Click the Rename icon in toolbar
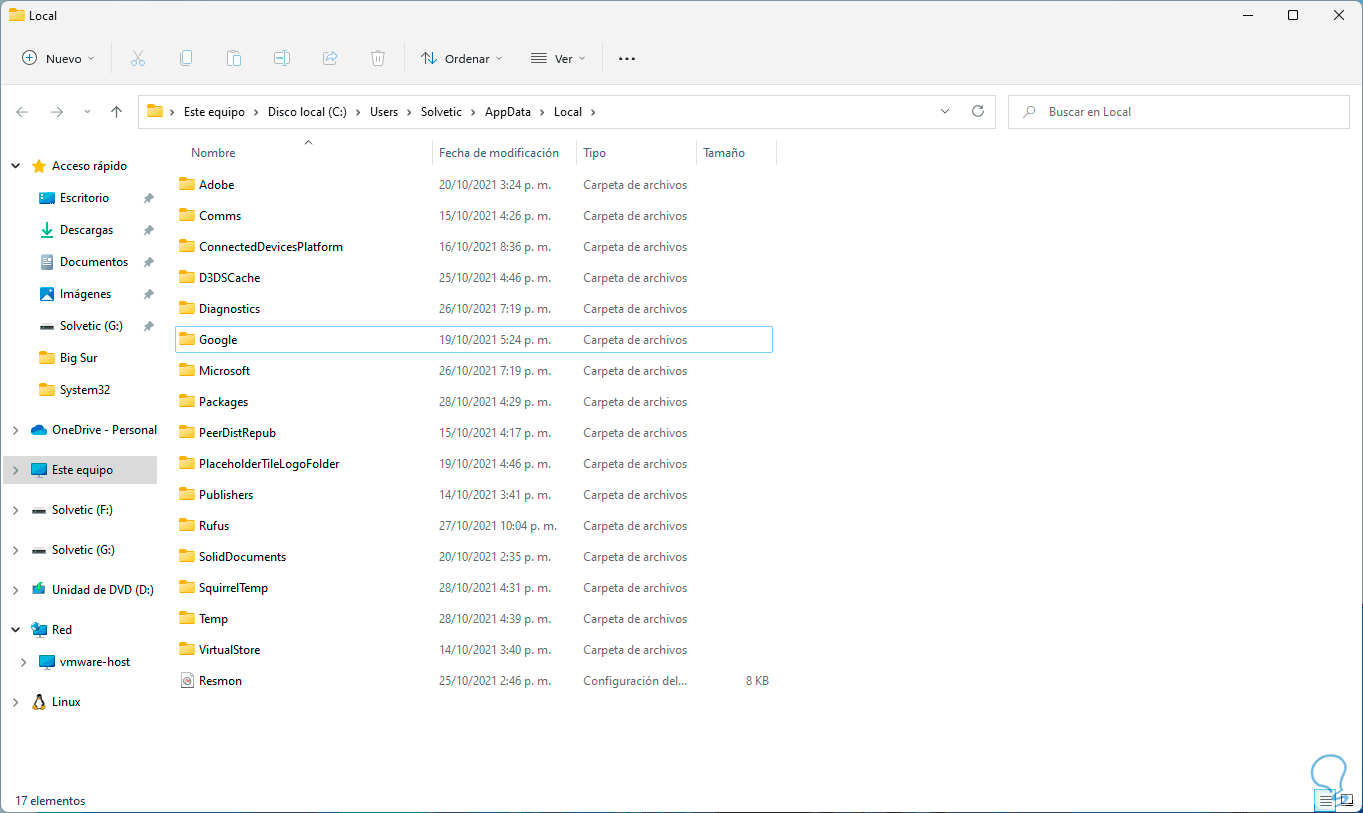Viewport: 1363px width, 813px height. click(282, 59)
